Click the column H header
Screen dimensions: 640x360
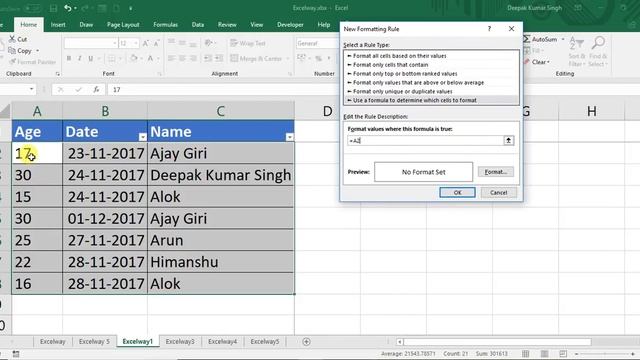[x=591, y=111]
